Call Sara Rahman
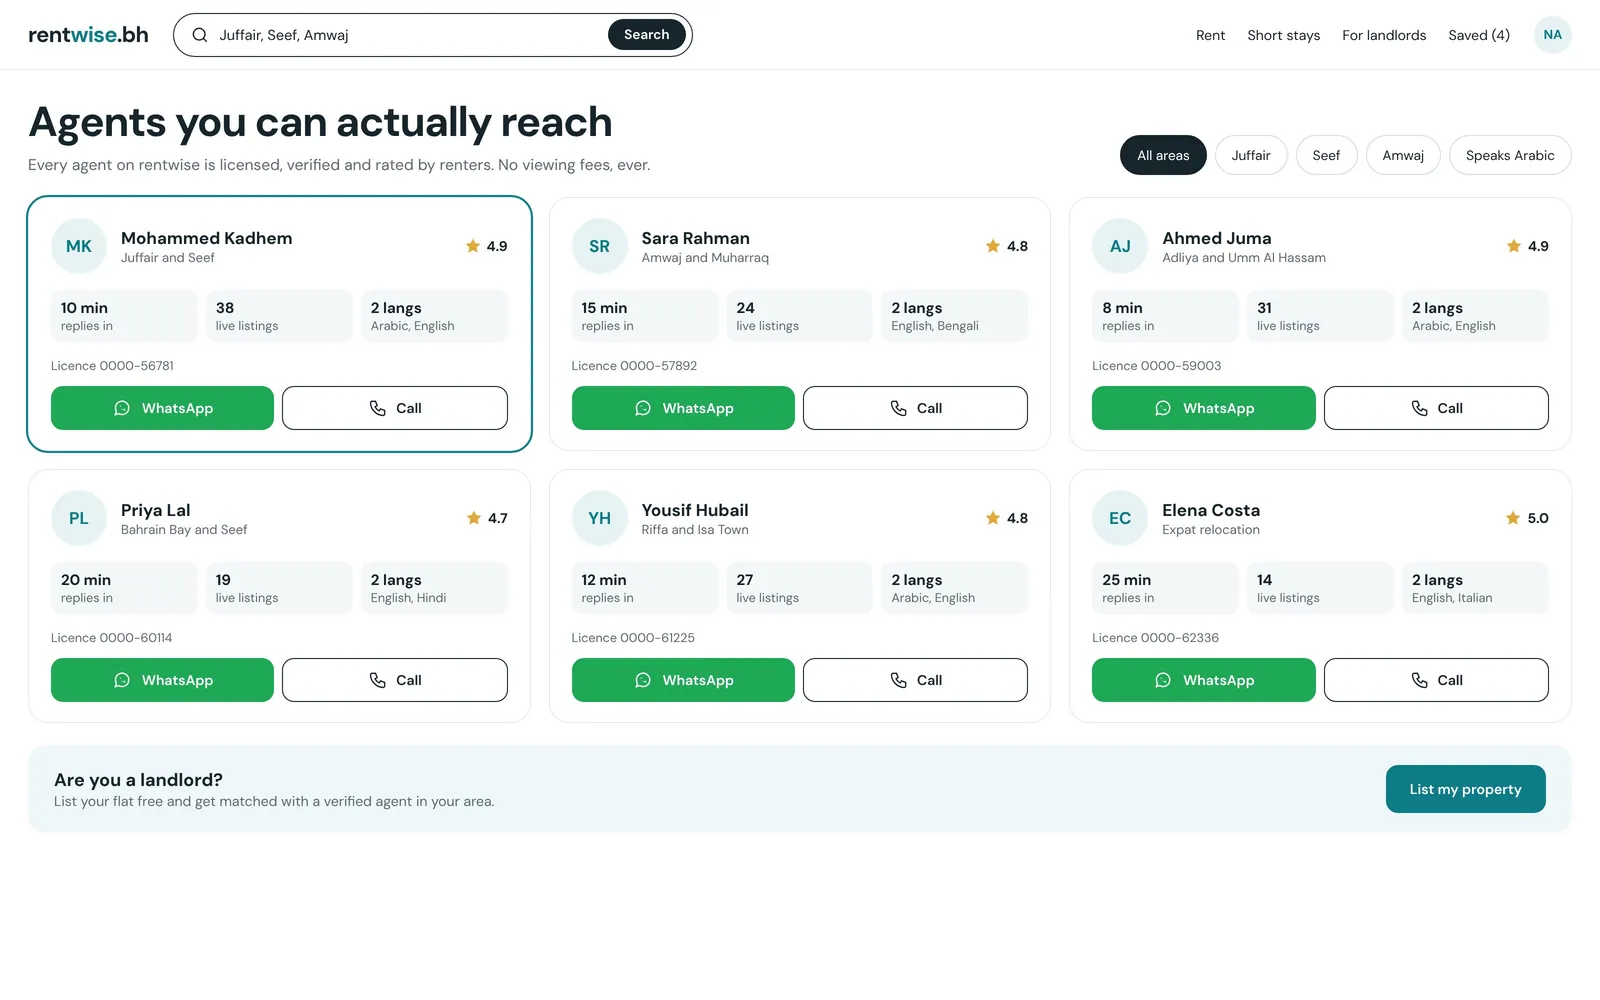Viewport: 1600px width, 1000px height. coord(915,408)
